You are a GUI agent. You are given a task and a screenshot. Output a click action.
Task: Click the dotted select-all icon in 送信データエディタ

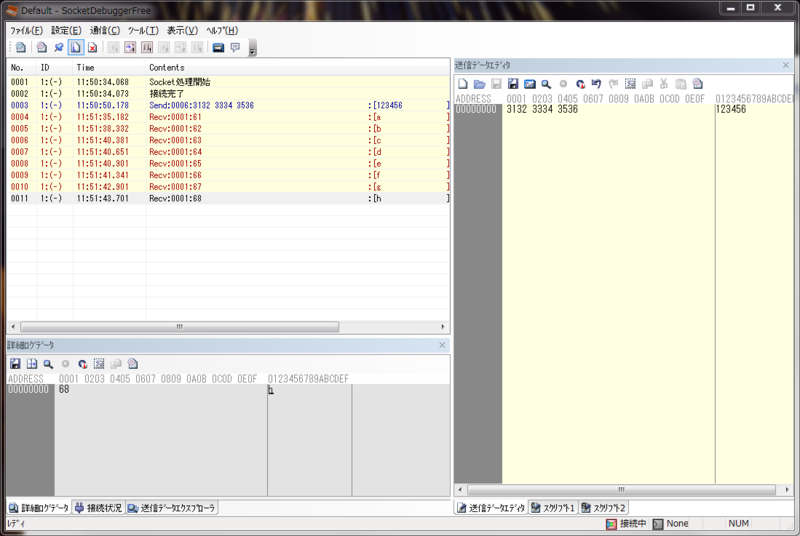630,84
